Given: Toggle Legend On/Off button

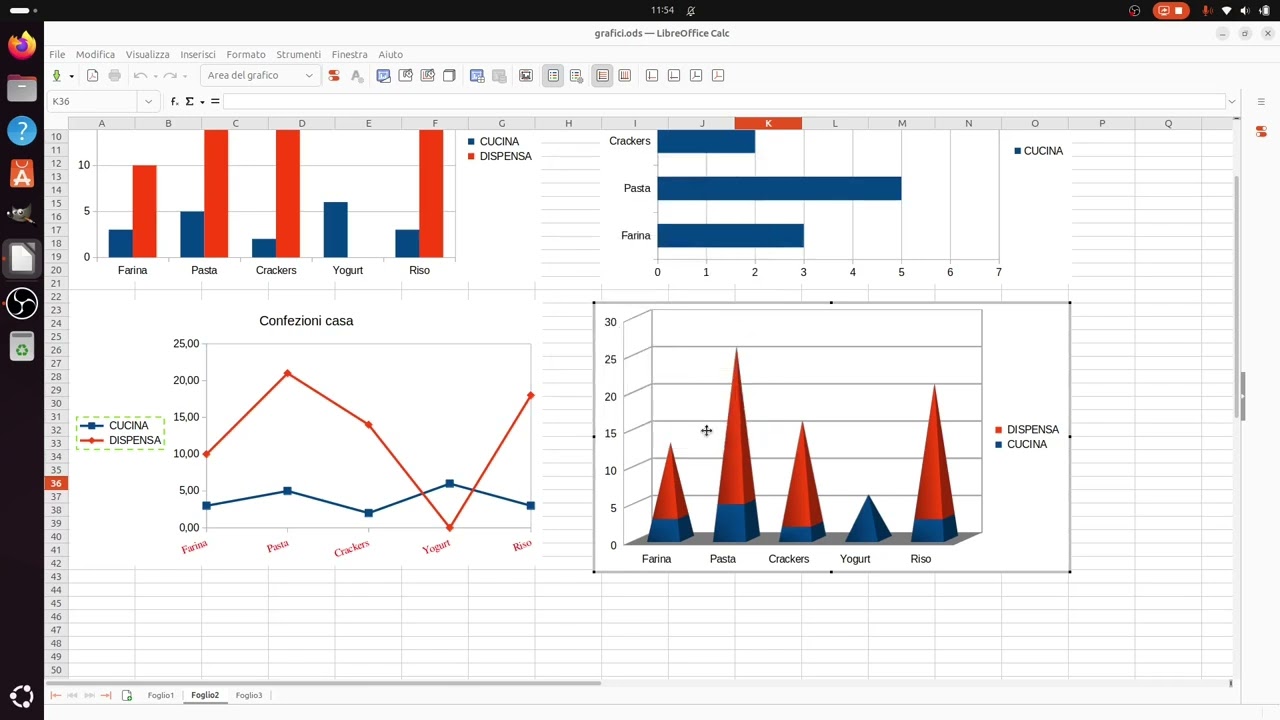Looking at the screenshot, I should point(553,75).
